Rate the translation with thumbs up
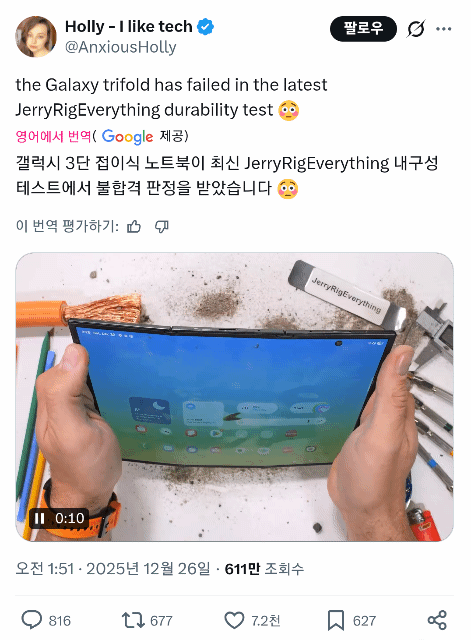 (x=134, y=226)
